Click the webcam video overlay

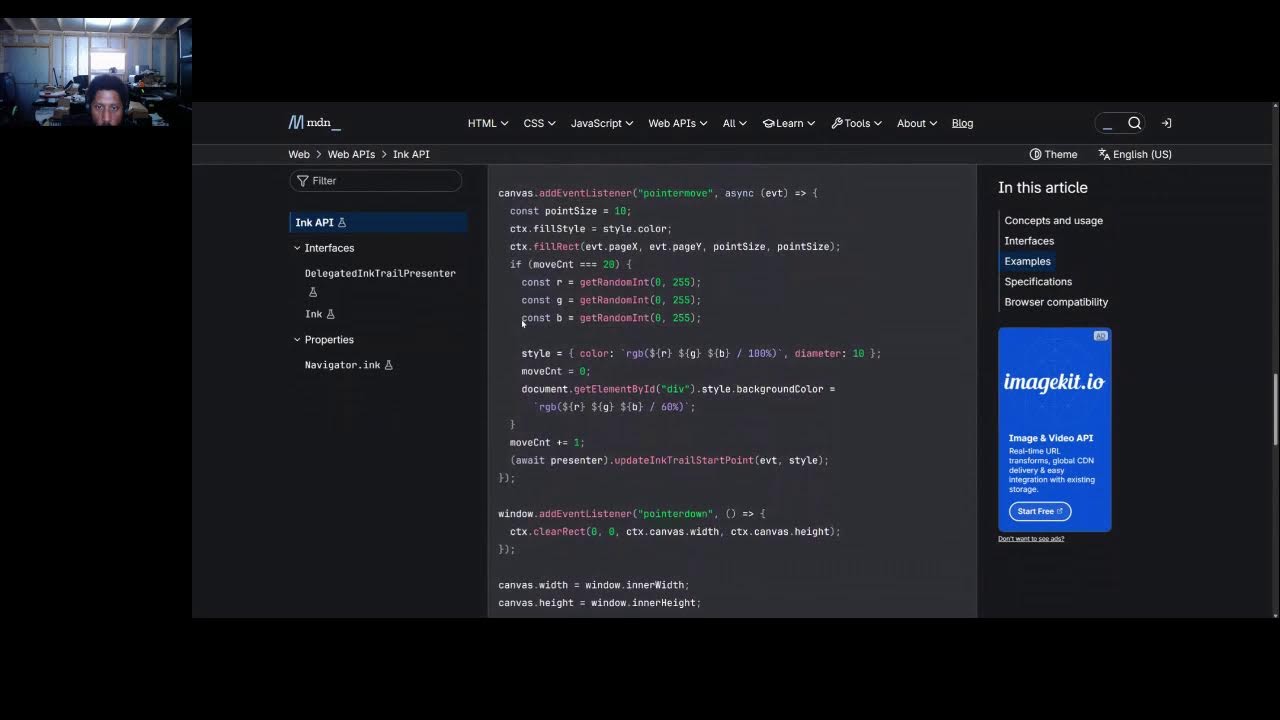[x=95, y=72]
